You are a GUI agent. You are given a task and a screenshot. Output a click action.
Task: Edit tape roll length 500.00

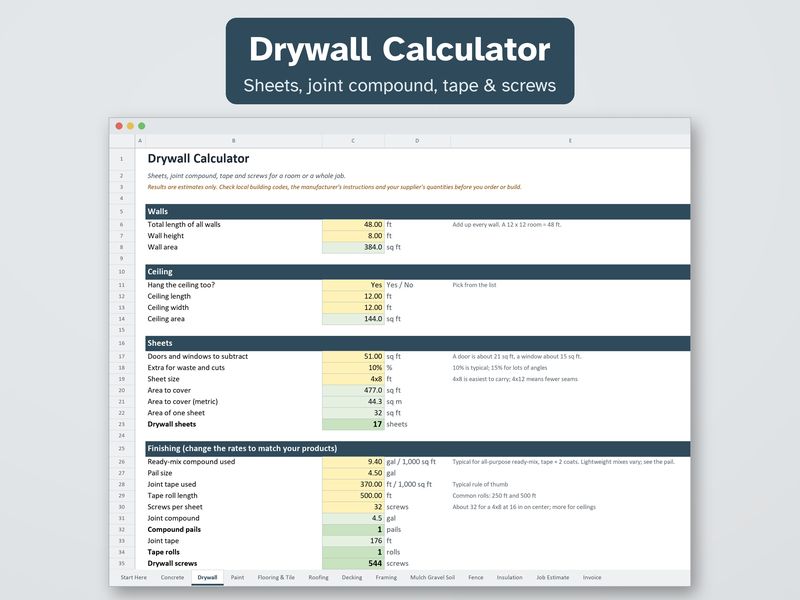(353, 495)
